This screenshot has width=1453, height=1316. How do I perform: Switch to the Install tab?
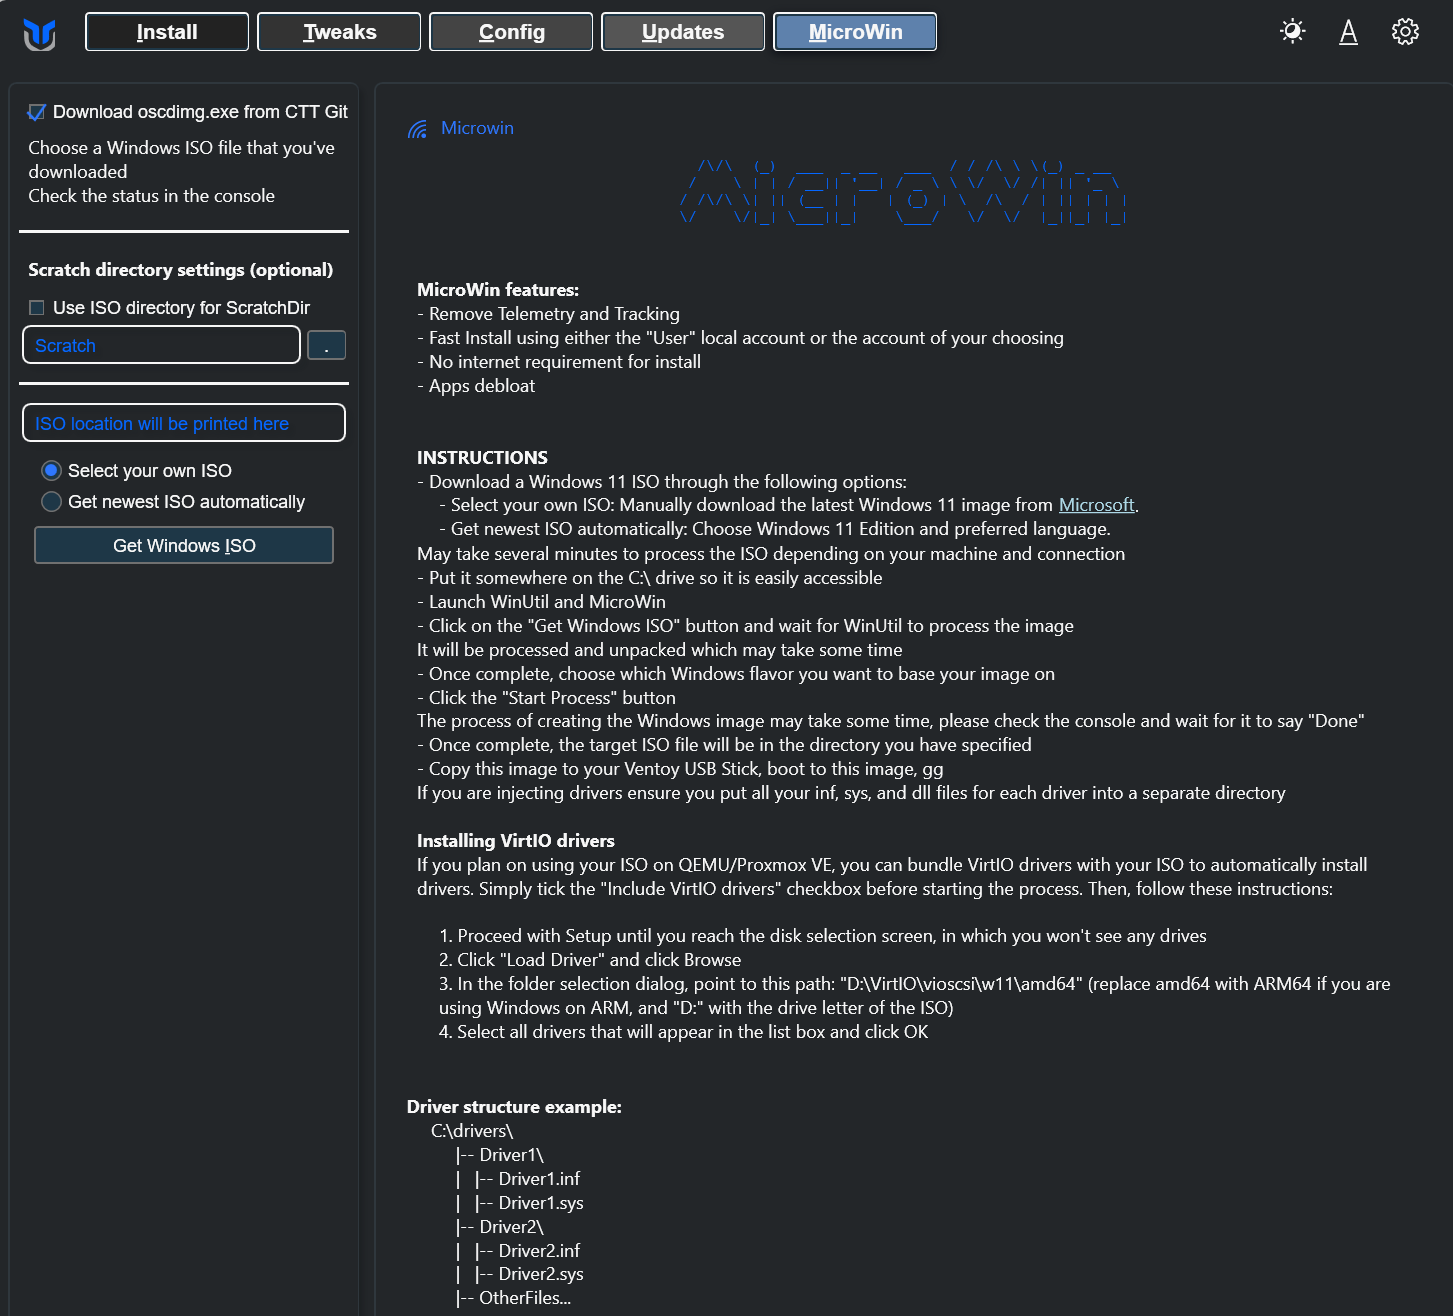tap(167, 32)
